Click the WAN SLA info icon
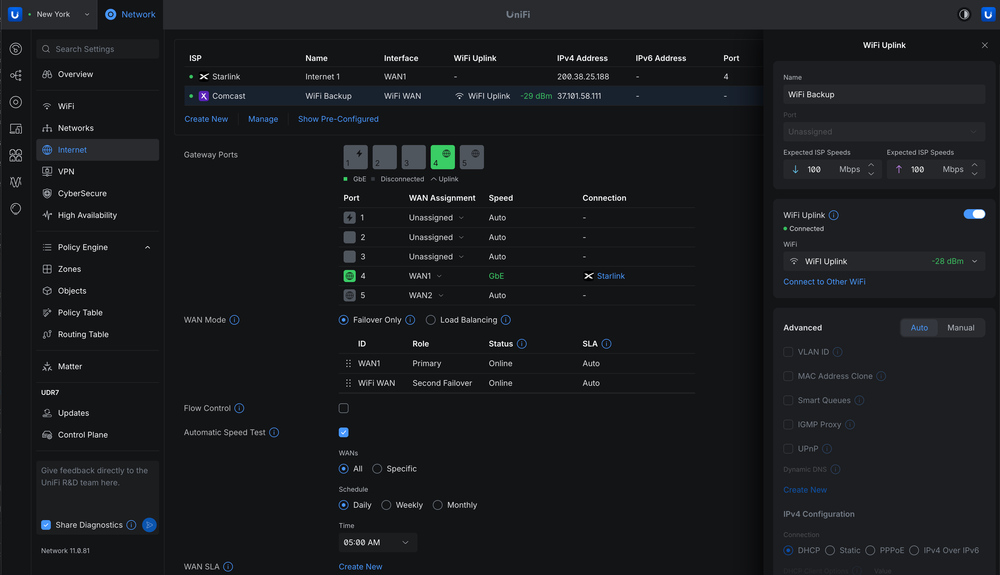This screenshot has width=1000, height=575. 228,567
